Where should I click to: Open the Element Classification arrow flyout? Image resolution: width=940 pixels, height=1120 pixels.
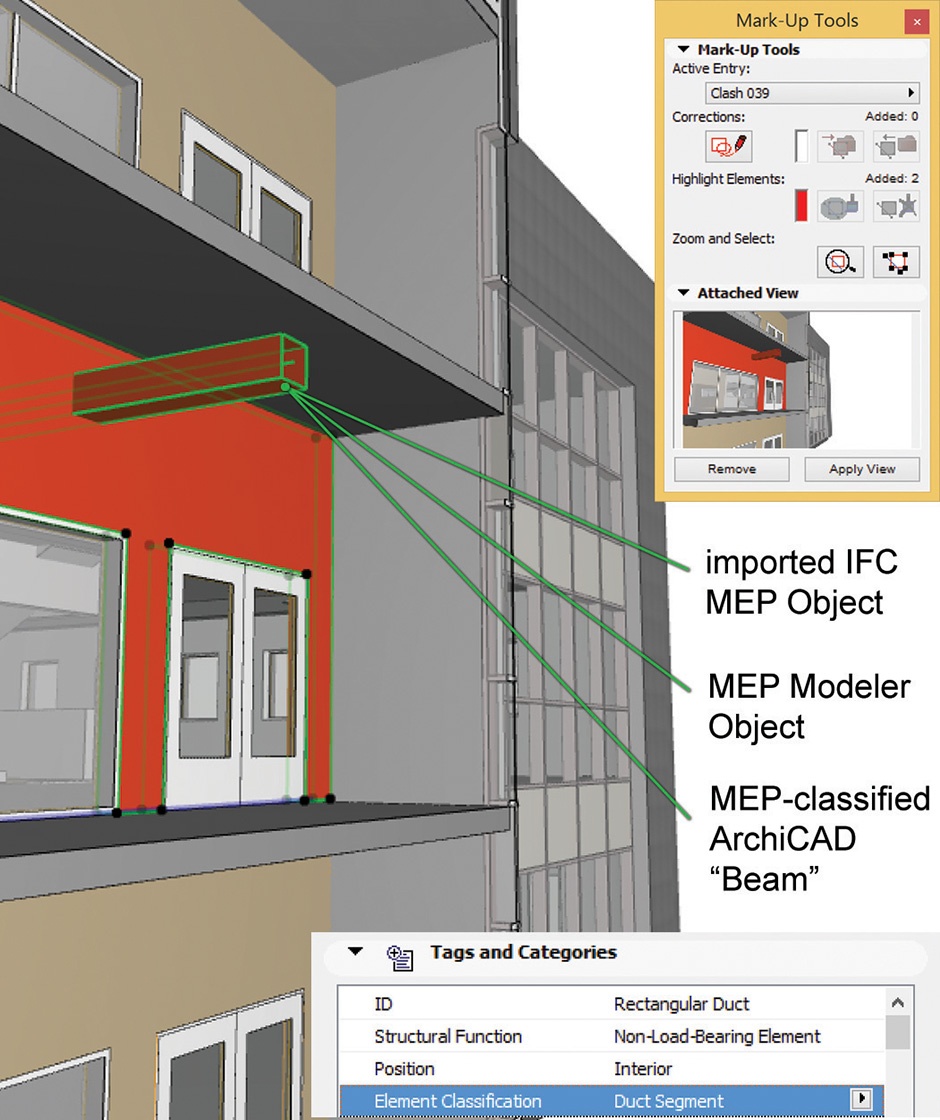[x=861, y=1099]
